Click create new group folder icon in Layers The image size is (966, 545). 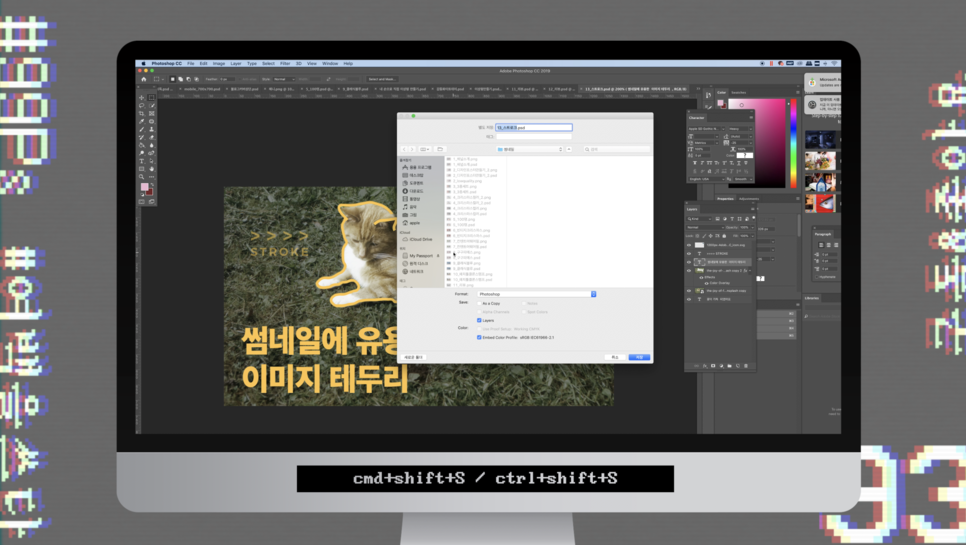click(x=729, y=366)
